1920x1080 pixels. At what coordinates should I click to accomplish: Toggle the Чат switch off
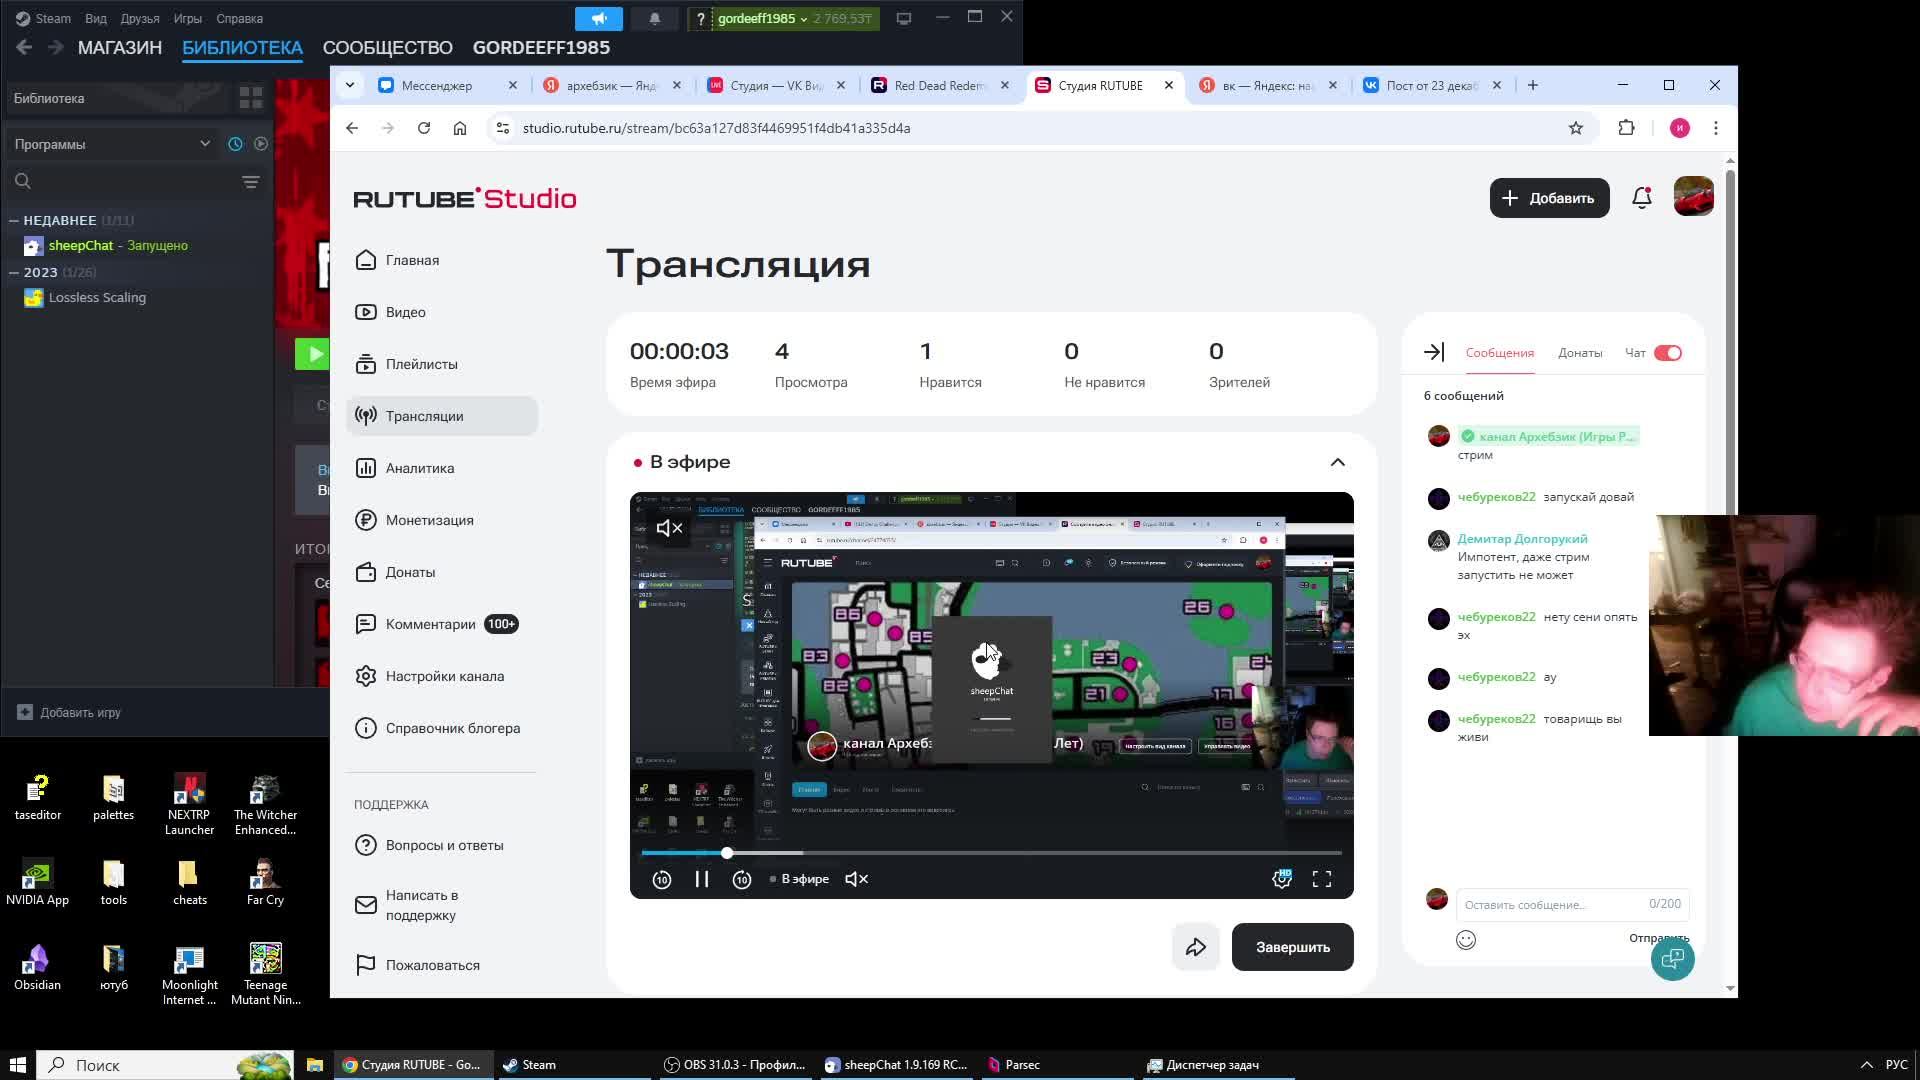[1668, 353]
